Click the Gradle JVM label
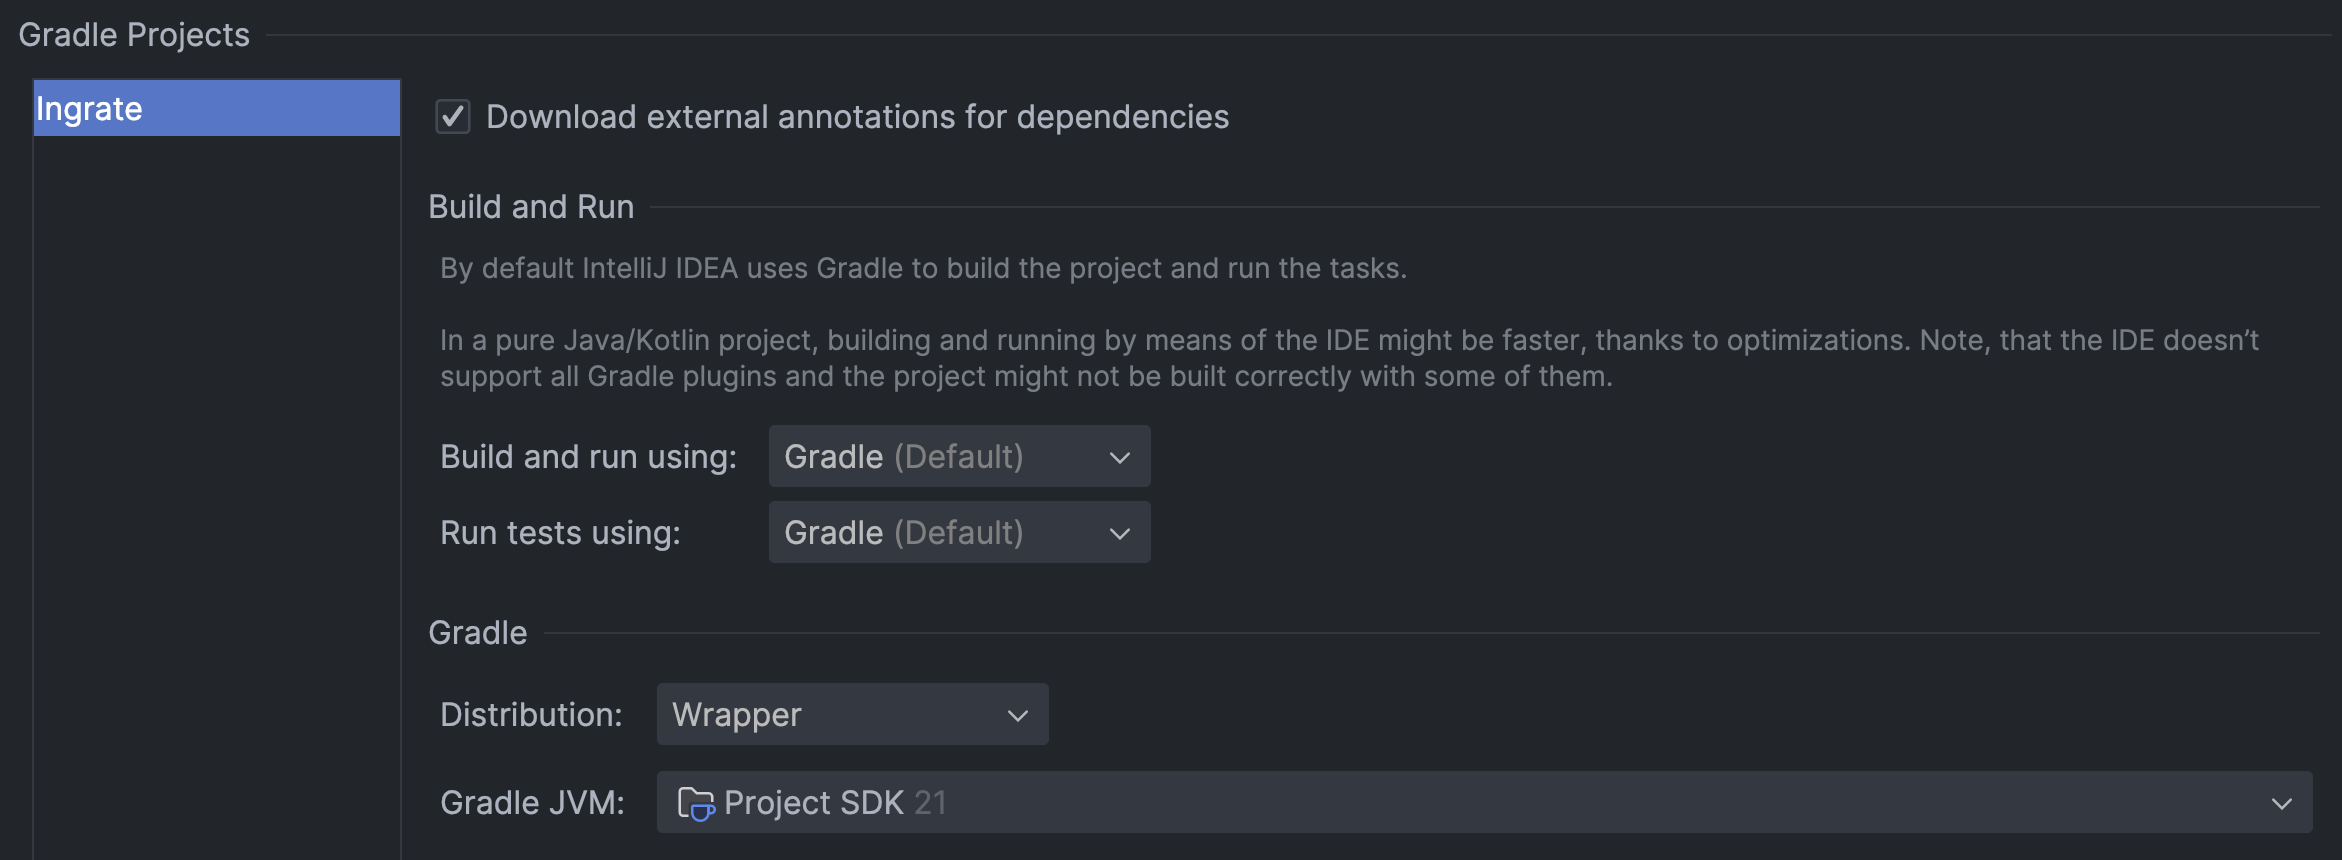Screen dimensions: 2342x860 pyautogui.click(x=532, y=803)
